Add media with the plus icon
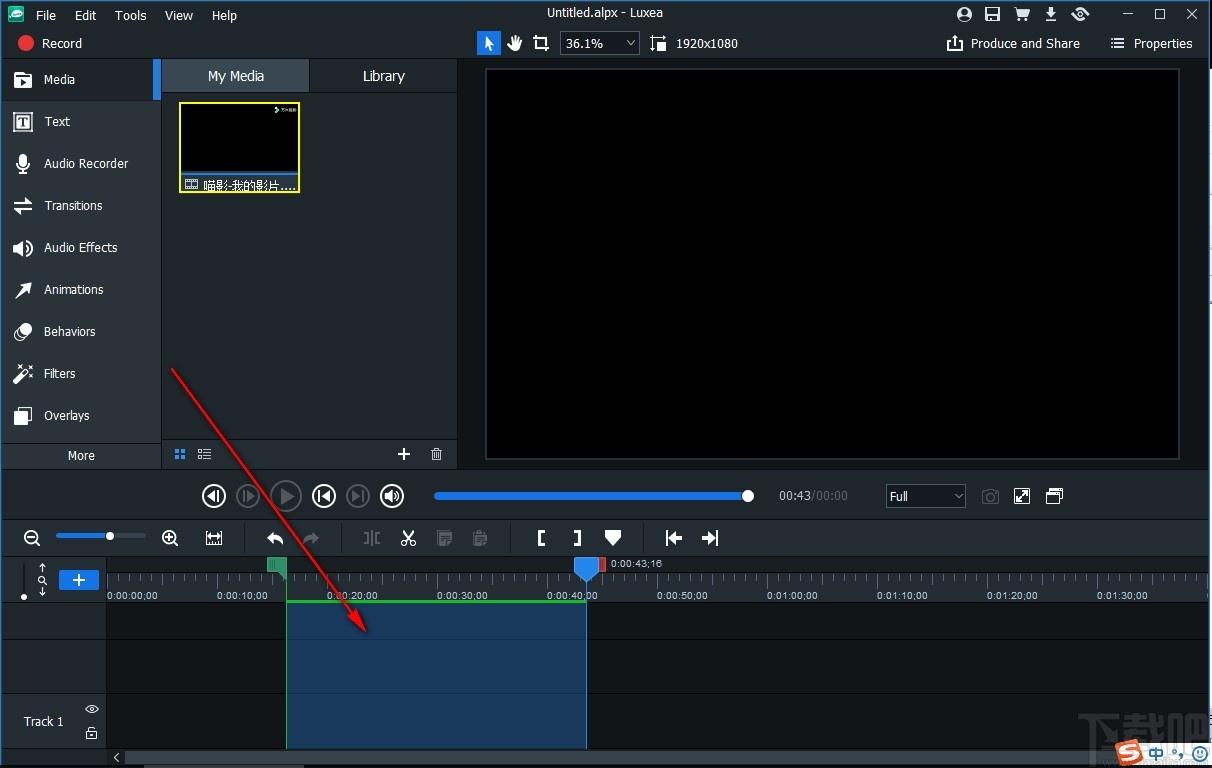This screenshot has width=1212, height=768. pos(404,454)
